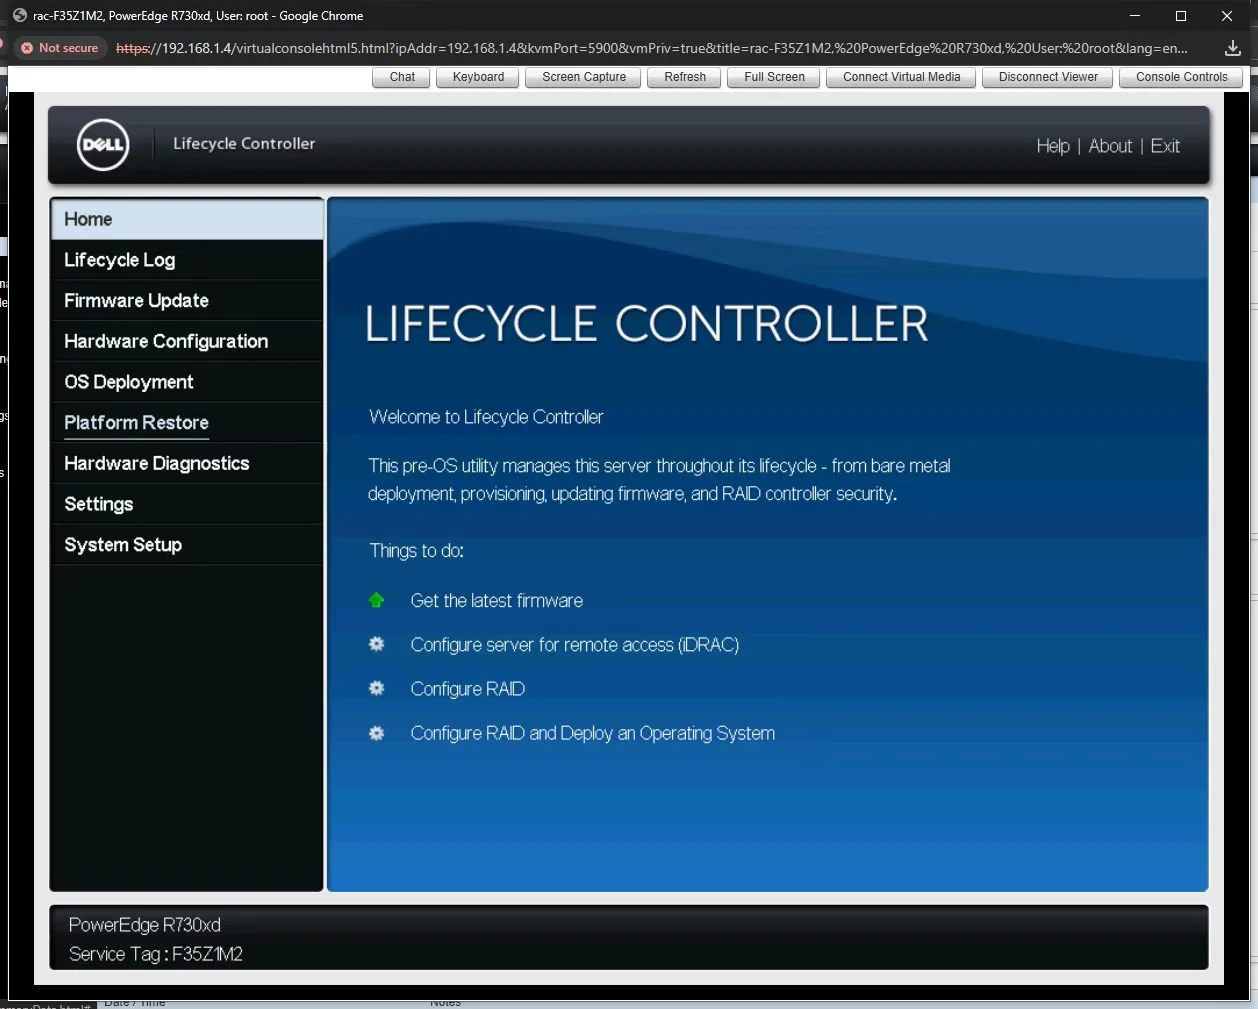Screen dimensions: 1258x1009
Task: Click gear icon beside Configure RAID
Action: [377, 688]
